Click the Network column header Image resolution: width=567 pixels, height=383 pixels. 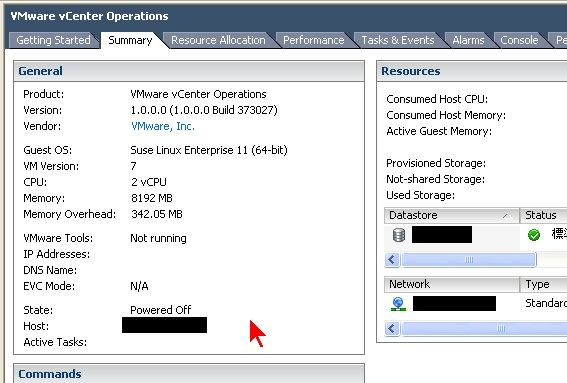tap(452, 285)
